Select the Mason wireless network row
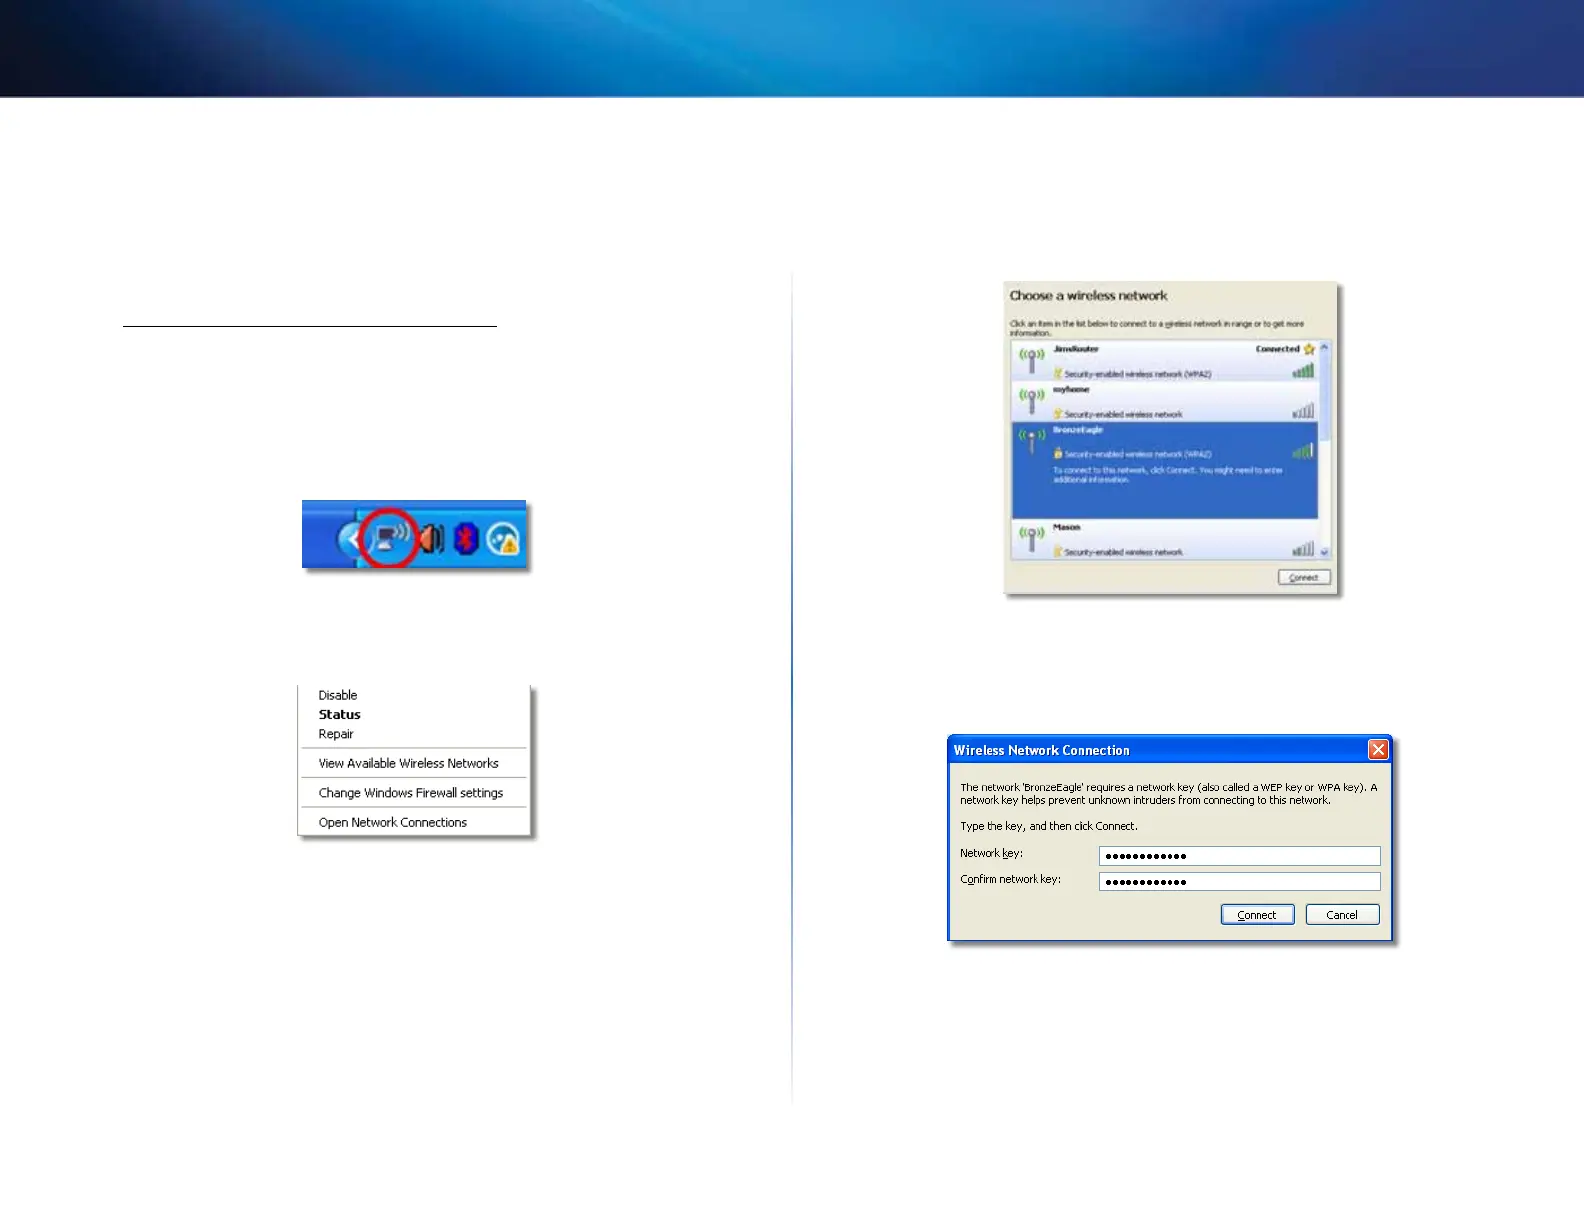 (1165, 539)
